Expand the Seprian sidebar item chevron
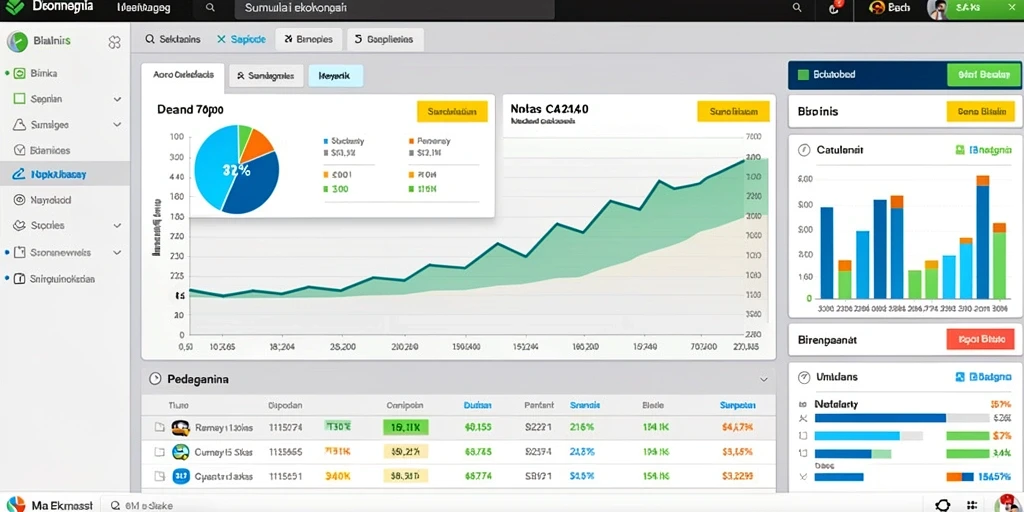1024x512 pixels. [x=118, y=99]
